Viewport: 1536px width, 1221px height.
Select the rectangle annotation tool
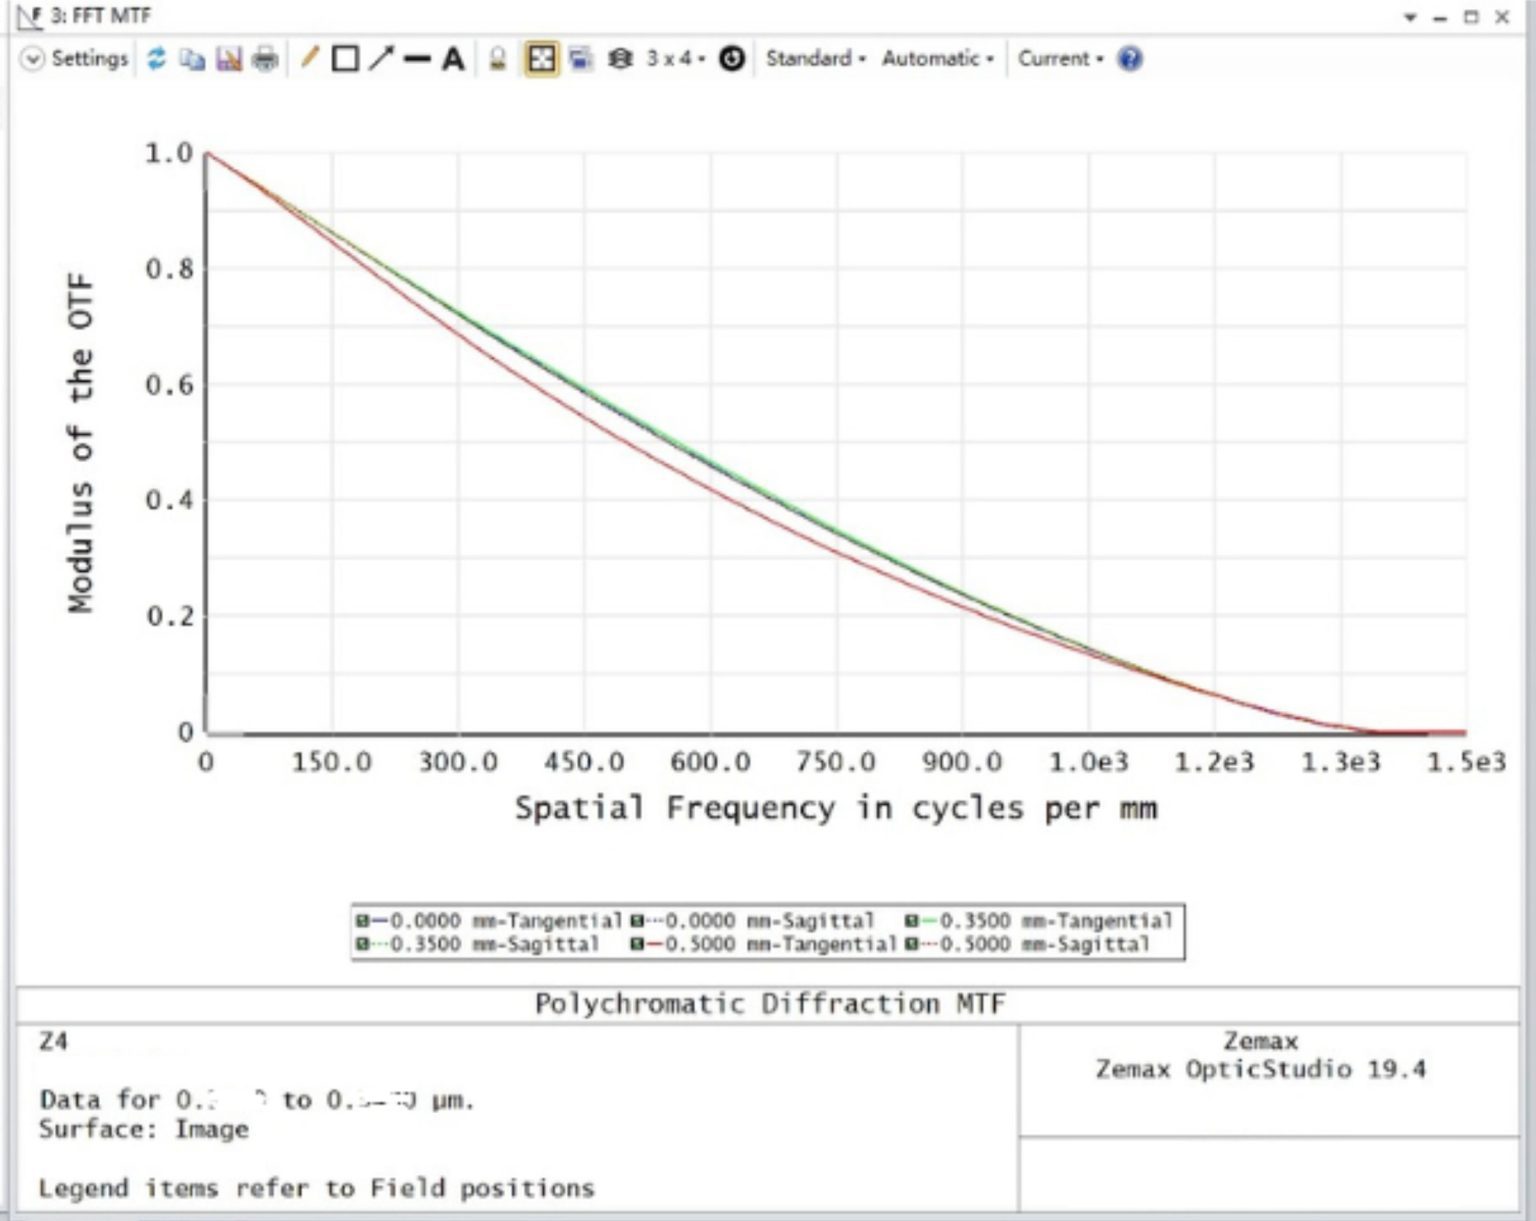[x=345, y=59]
